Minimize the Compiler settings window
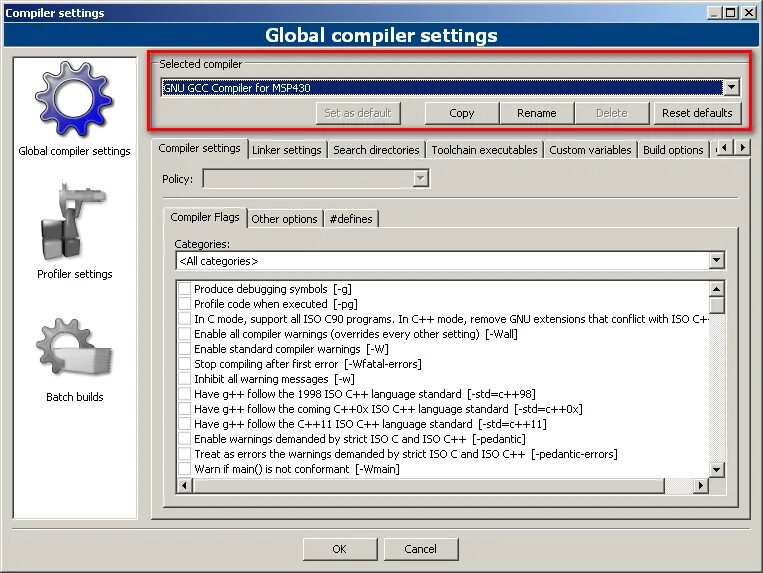 714,13
